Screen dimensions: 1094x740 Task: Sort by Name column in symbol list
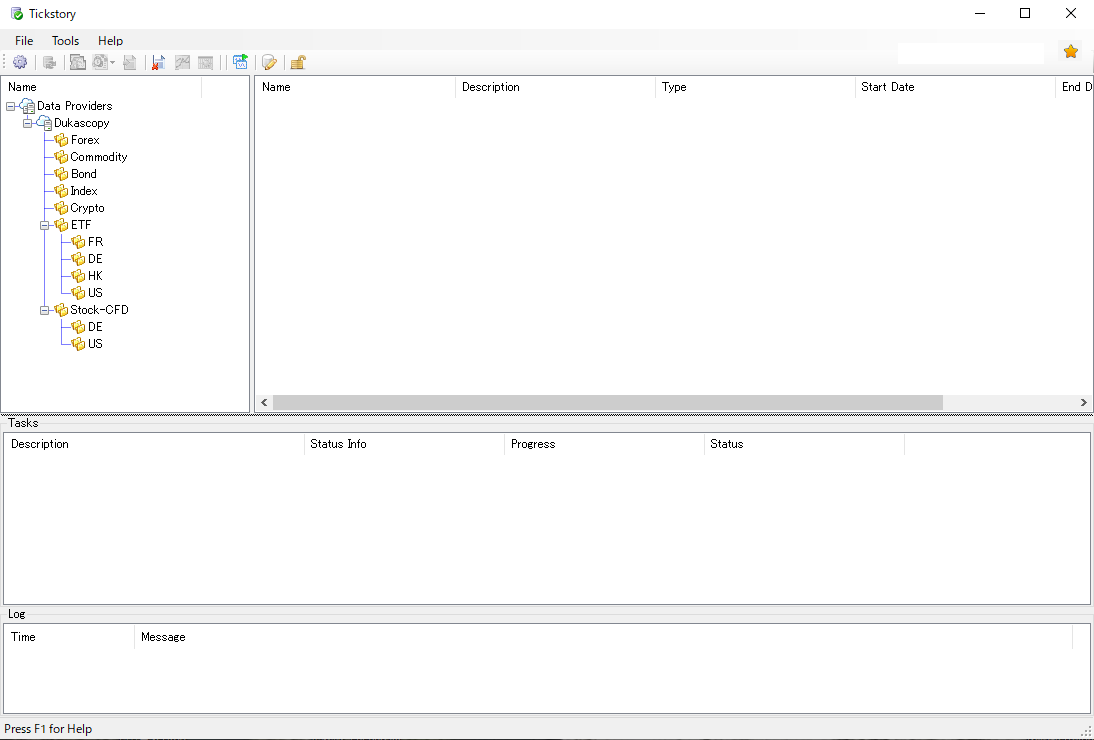coord(356,87)
